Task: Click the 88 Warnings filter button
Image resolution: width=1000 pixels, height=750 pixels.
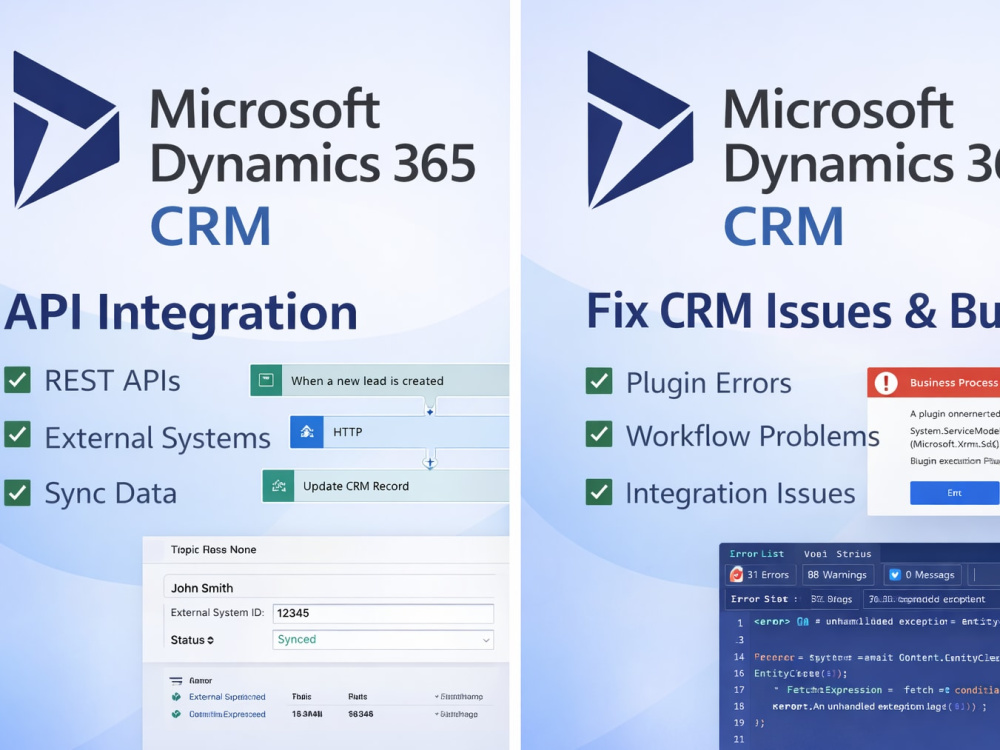Action: (837, 575)
